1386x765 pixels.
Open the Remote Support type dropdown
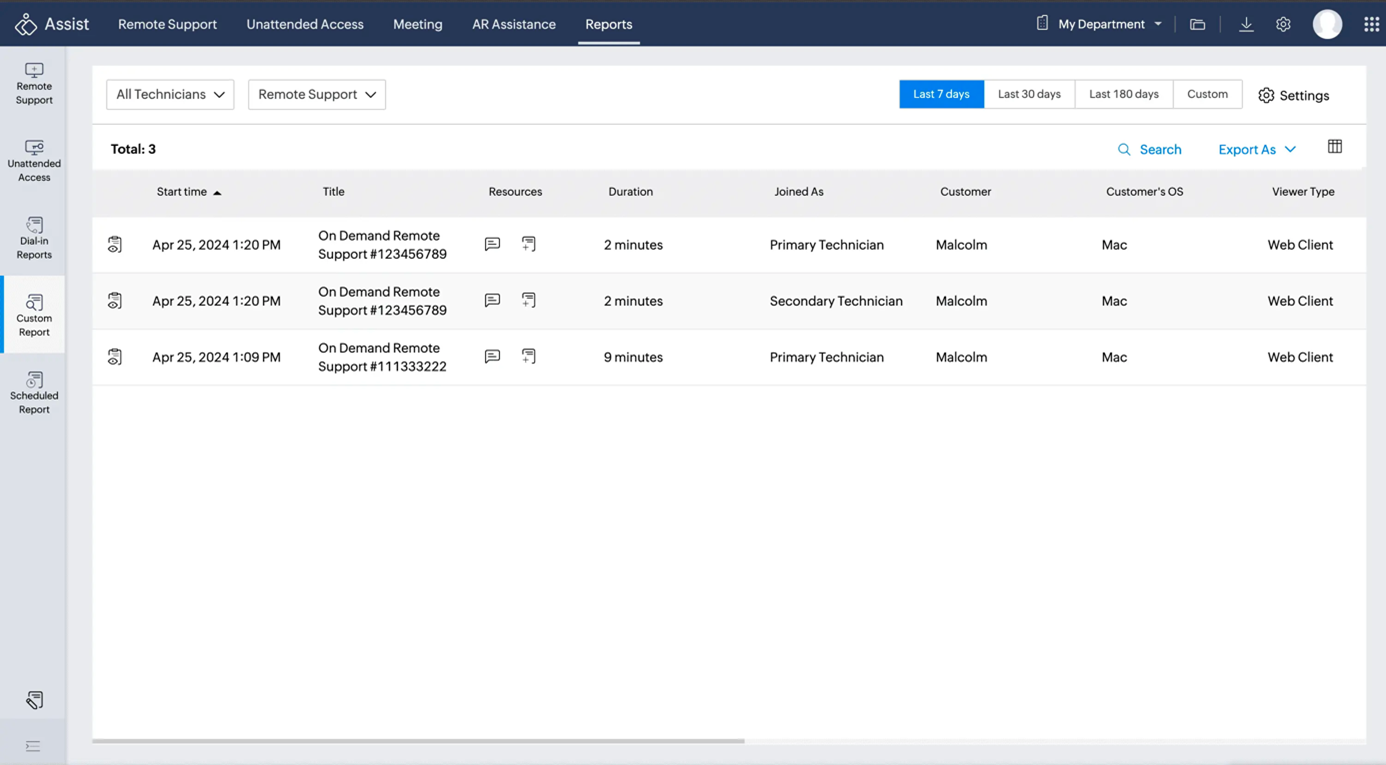pos(317,94)
